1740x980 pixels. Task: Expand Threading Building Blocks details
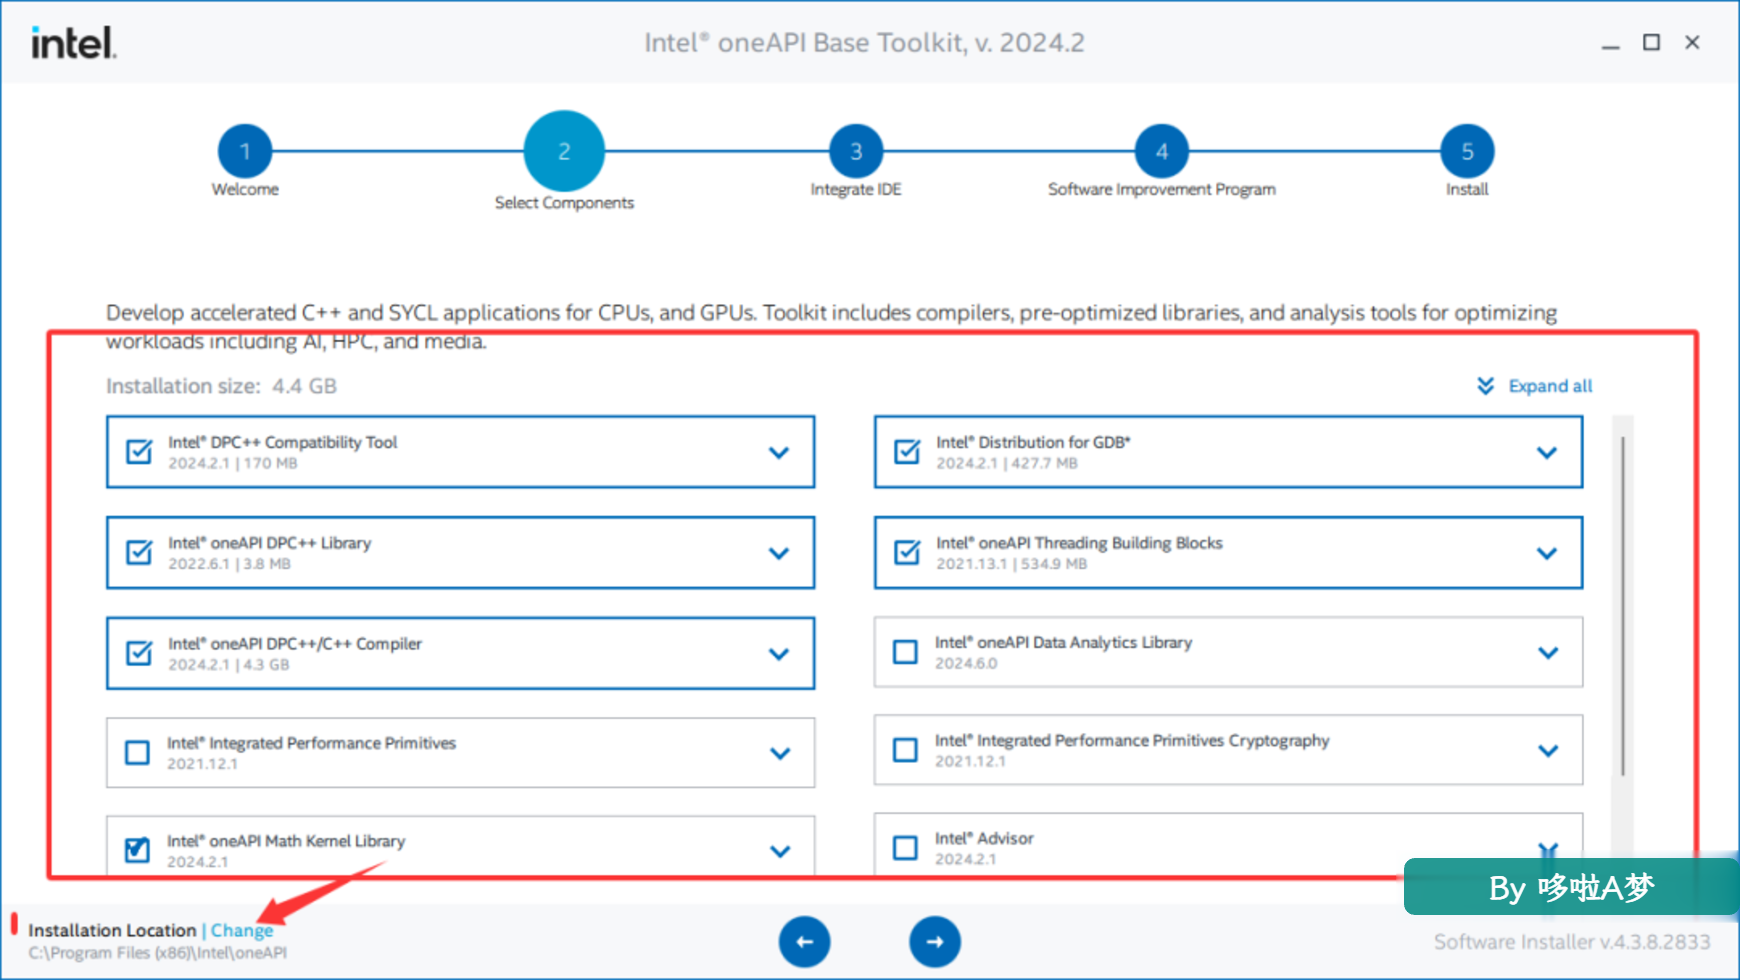pyautogui.click(x=1547, y=553)
